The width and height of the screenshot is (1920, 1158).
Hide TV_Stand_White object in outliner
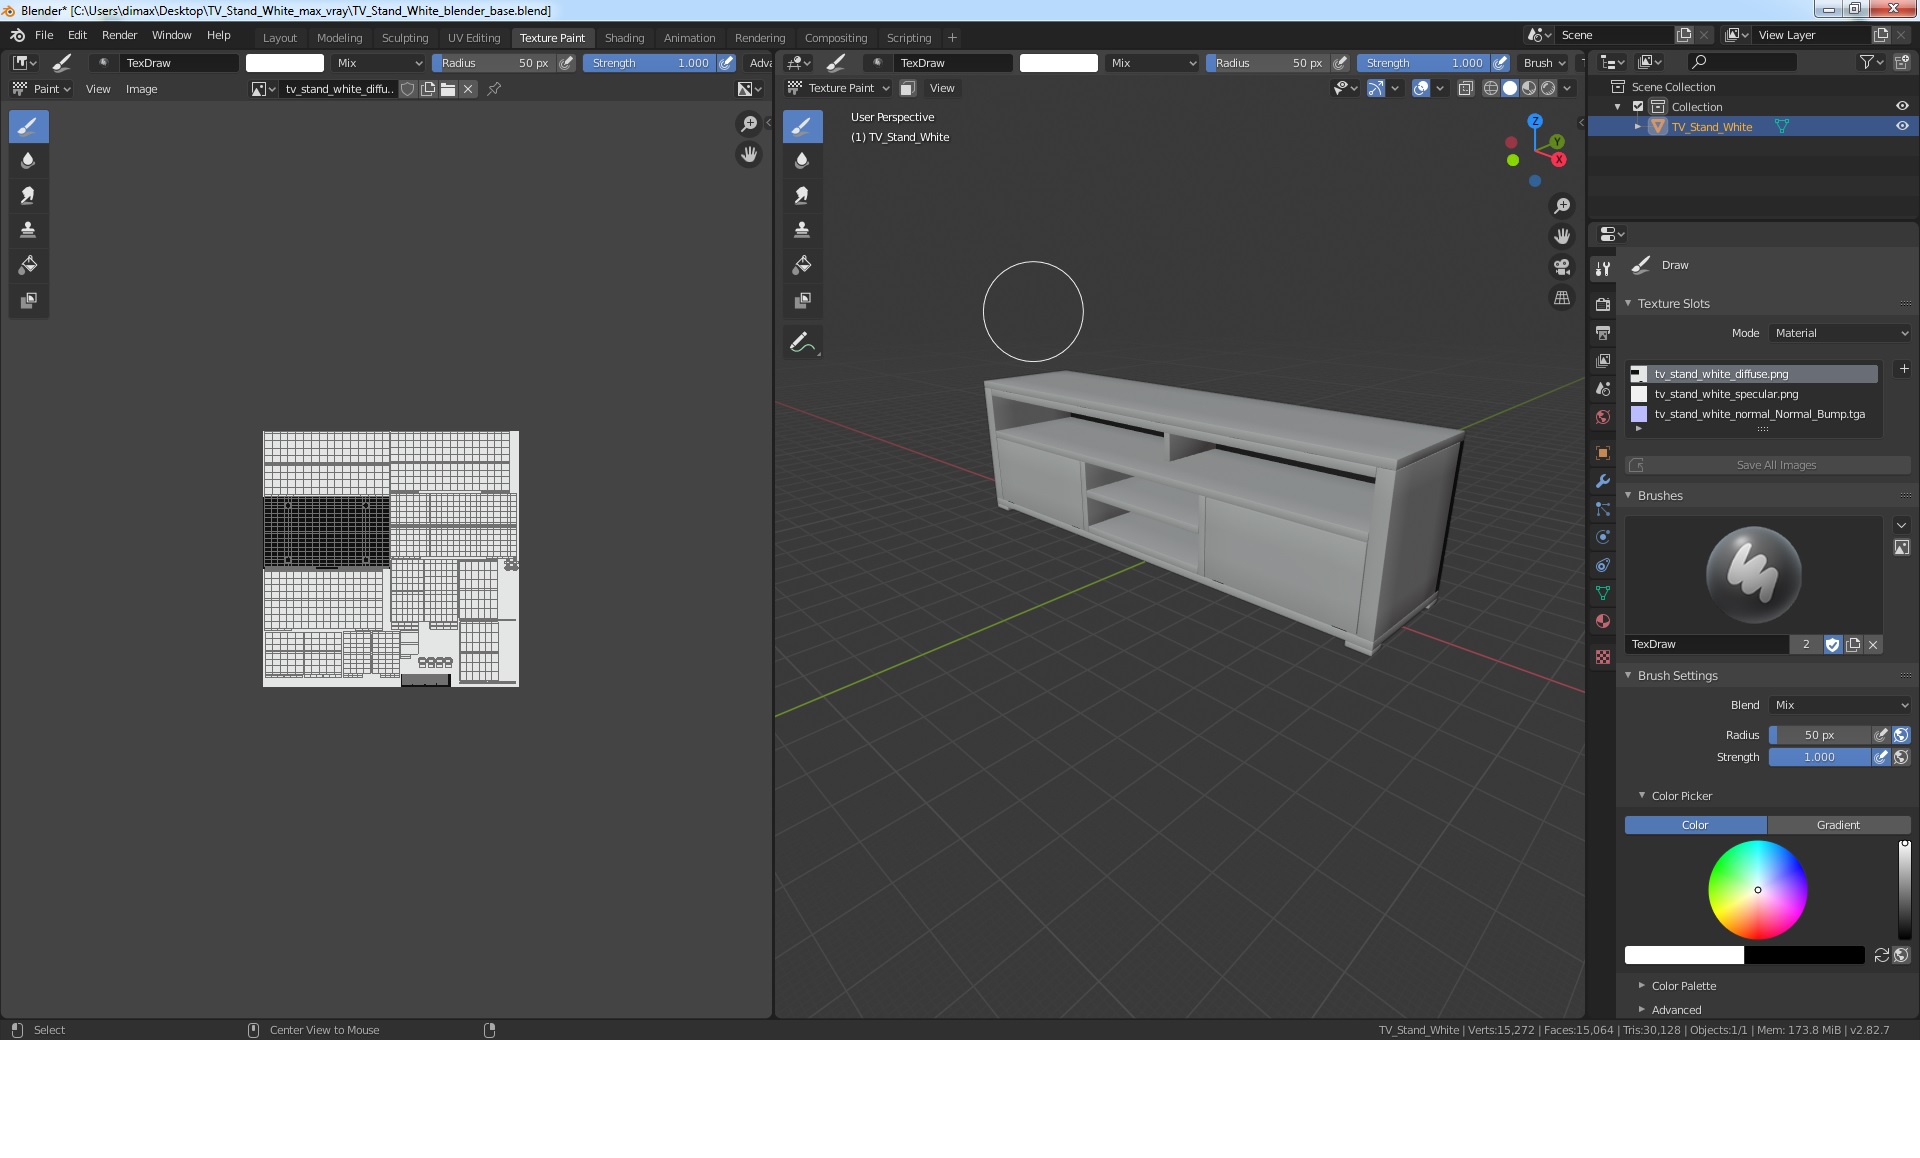coord(1902,127)
